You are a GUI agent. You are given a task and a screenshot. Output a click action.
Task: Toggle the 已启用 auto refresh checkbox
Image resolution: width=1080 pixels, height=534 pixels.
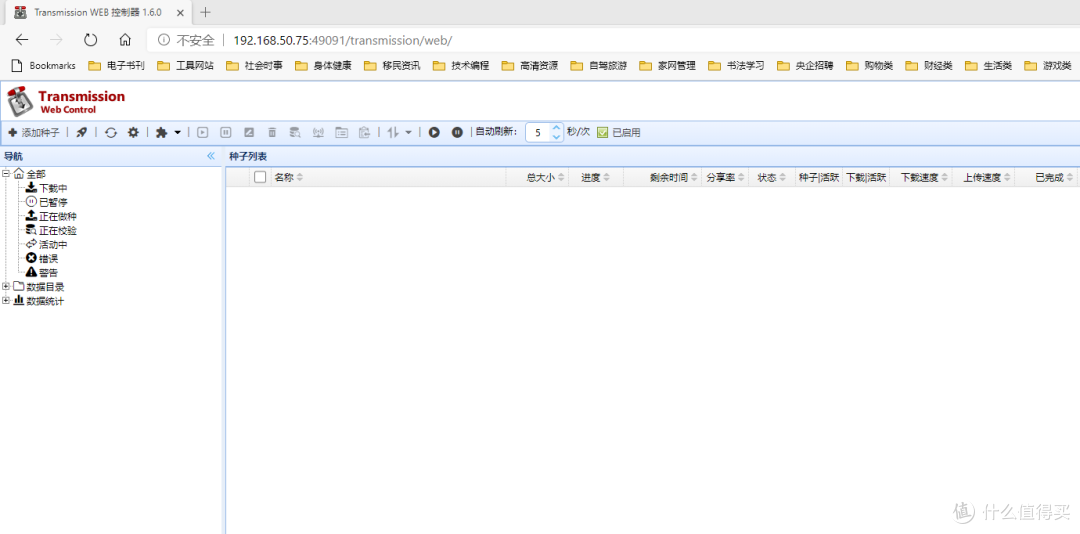602,132
